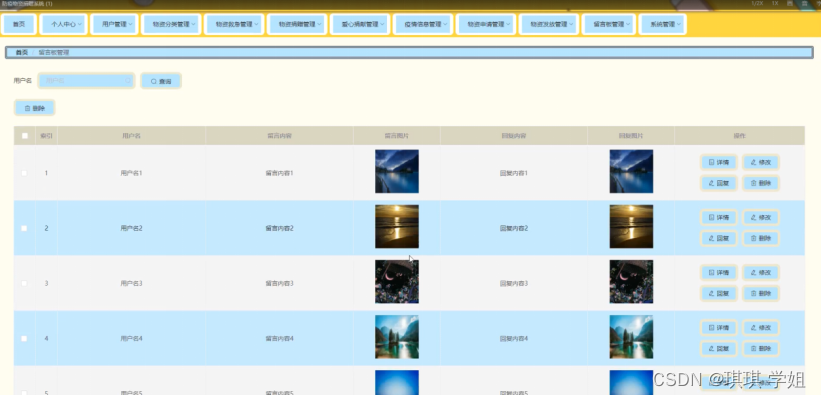Image resolution: width=821 pixels, height=398 pixels.
Task: Open the 留言图片 lake thumbnail in row 4
Action: pos(397,337)
